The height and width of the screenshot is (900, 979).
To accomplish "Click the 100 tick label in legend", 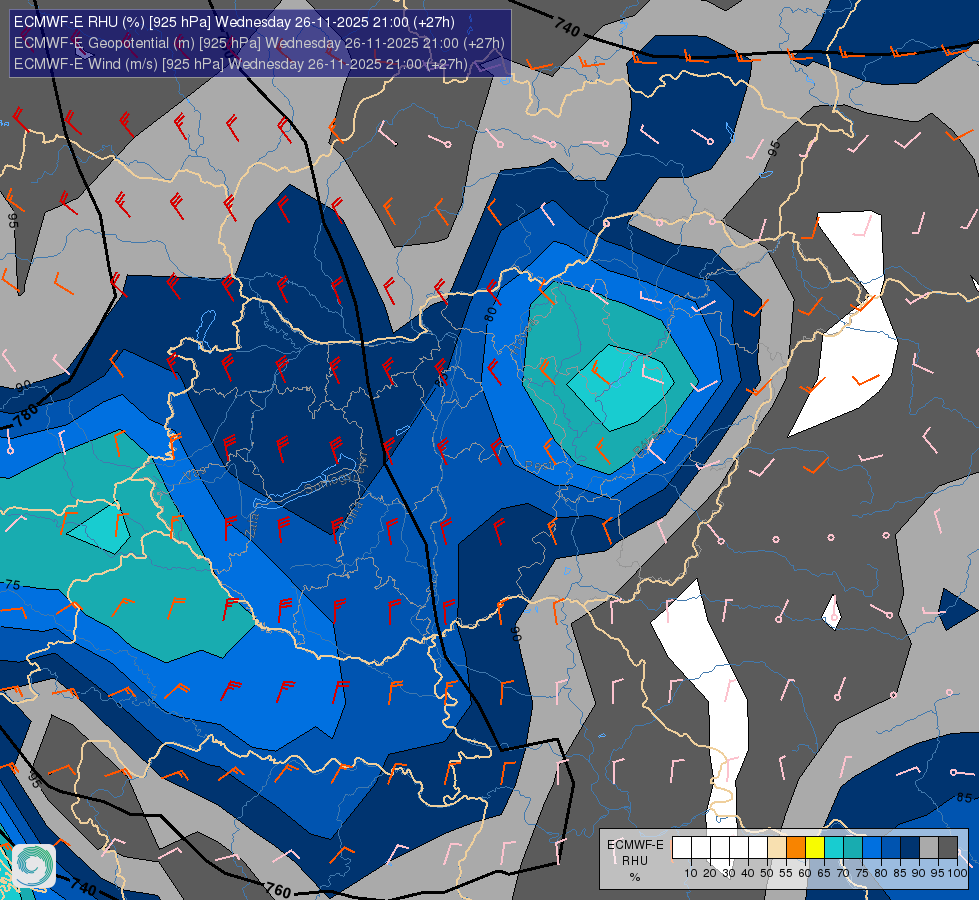I will pos(958,873).
